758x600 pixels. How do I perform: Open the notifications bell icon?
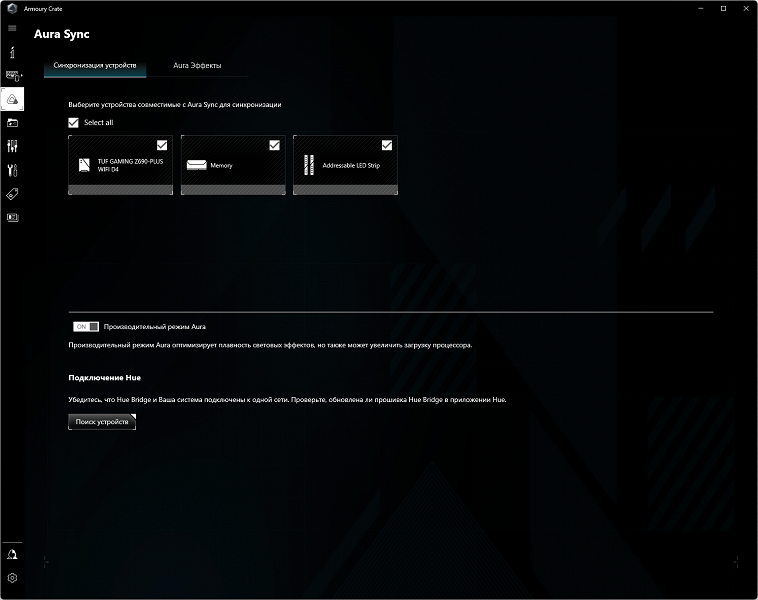12,555
